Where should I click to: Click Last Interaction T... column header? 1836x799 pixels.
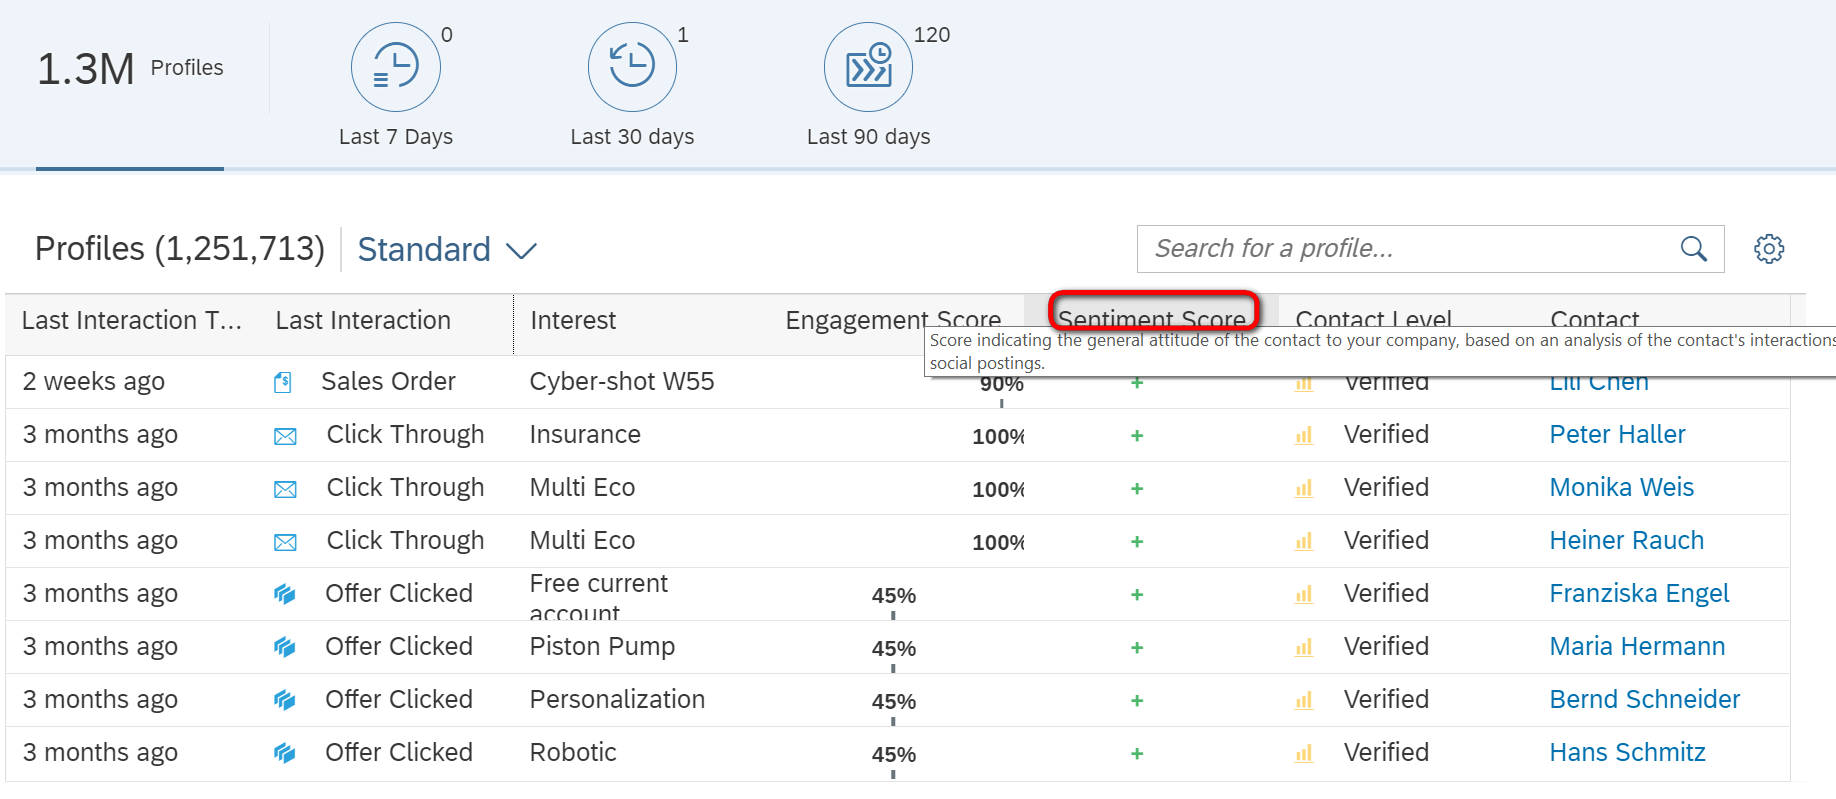tap(132, 321)
